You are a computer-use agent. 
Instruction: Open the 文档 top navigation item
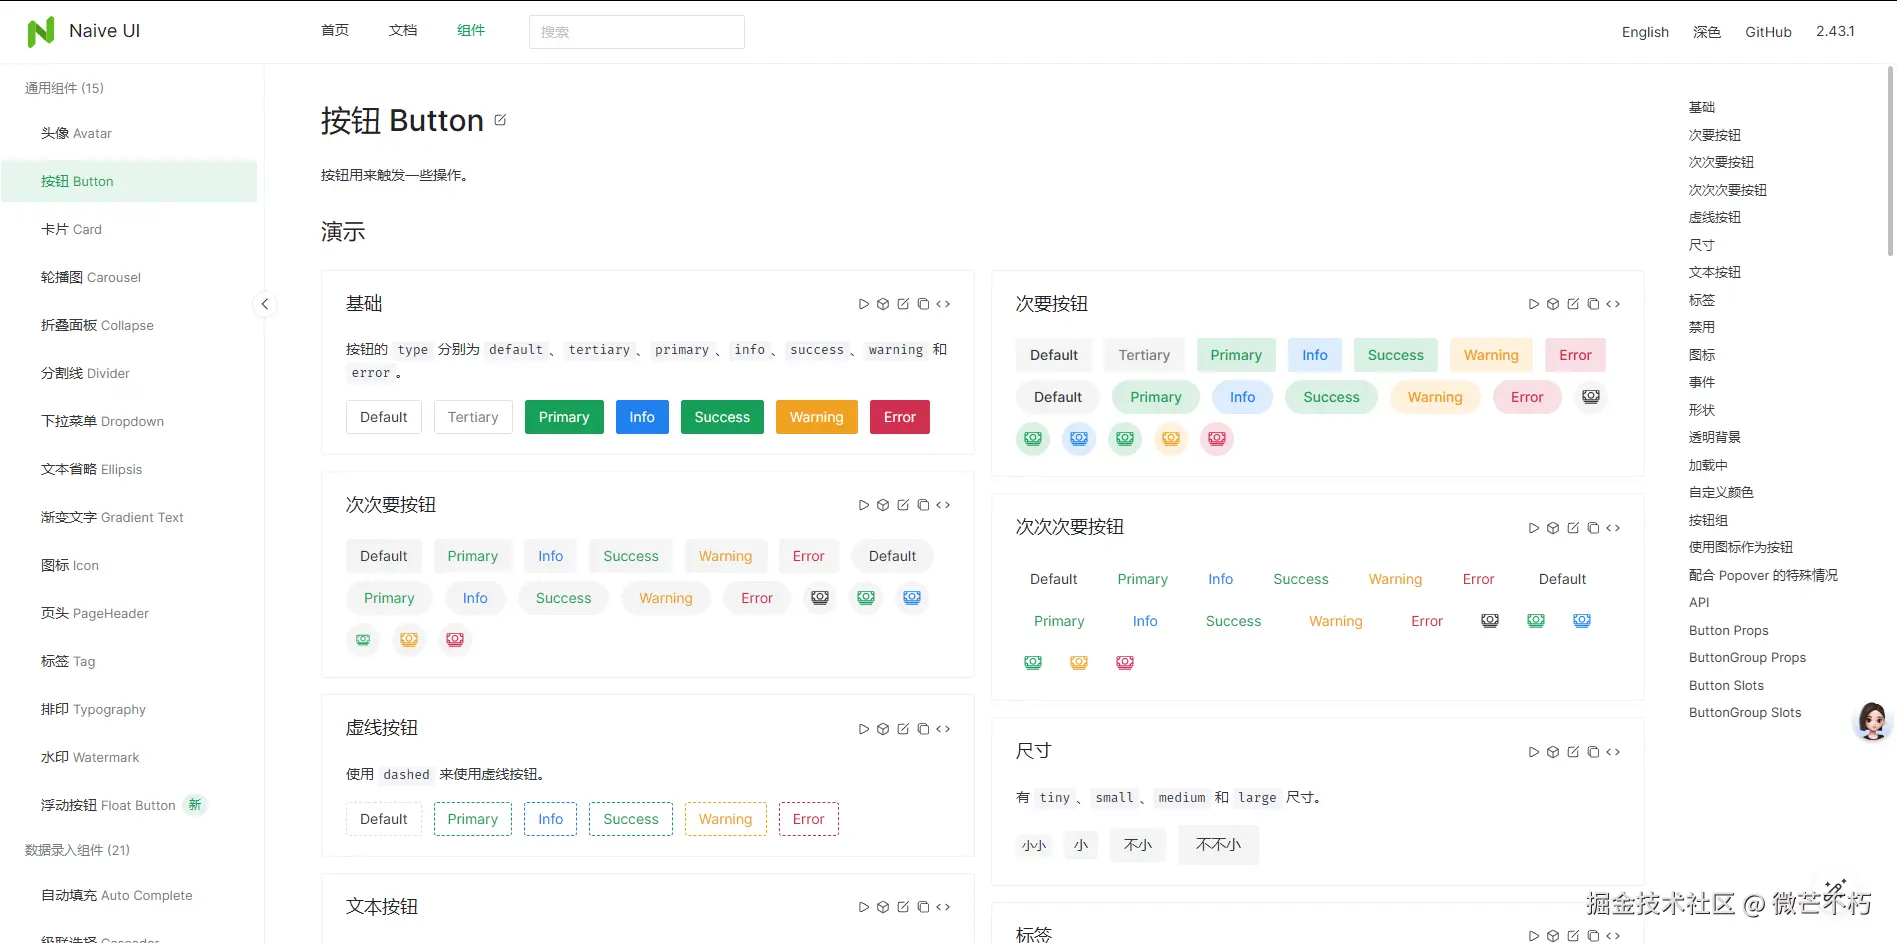pos(403,31)
